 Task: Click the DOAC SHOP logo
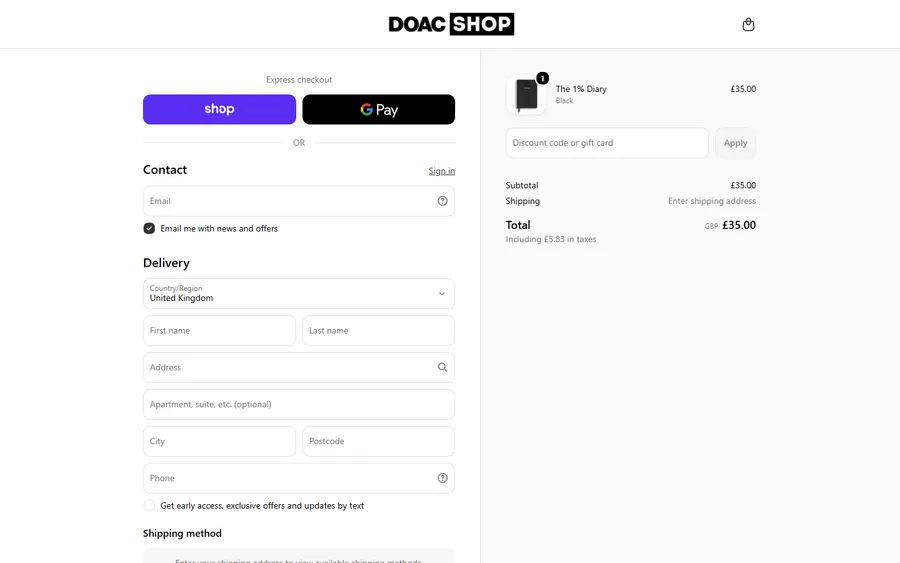click(x=451, y=24)
